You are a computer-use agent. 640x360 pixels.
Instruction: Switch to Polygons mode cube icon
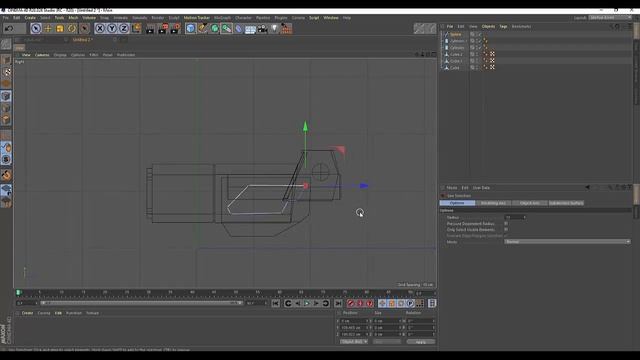click(x=6, y=120)
